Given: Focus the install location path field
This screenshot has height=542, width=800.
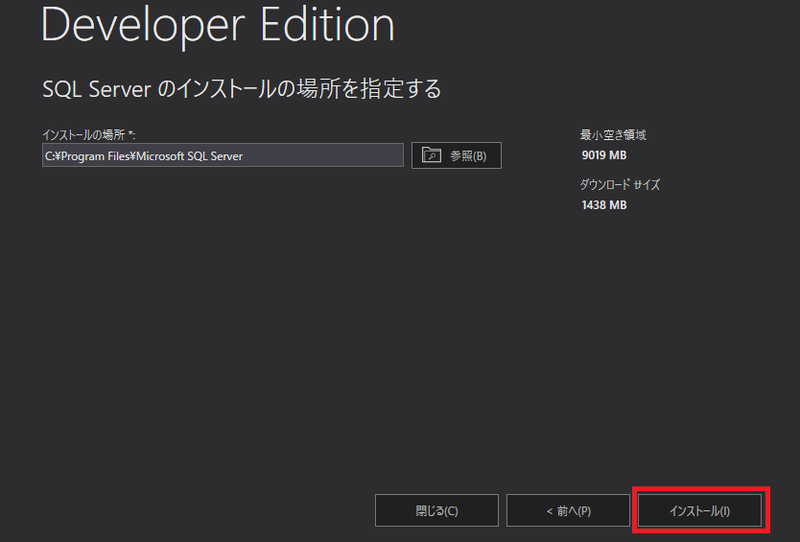Looking at the screenshot, I should tap(222, 155).
